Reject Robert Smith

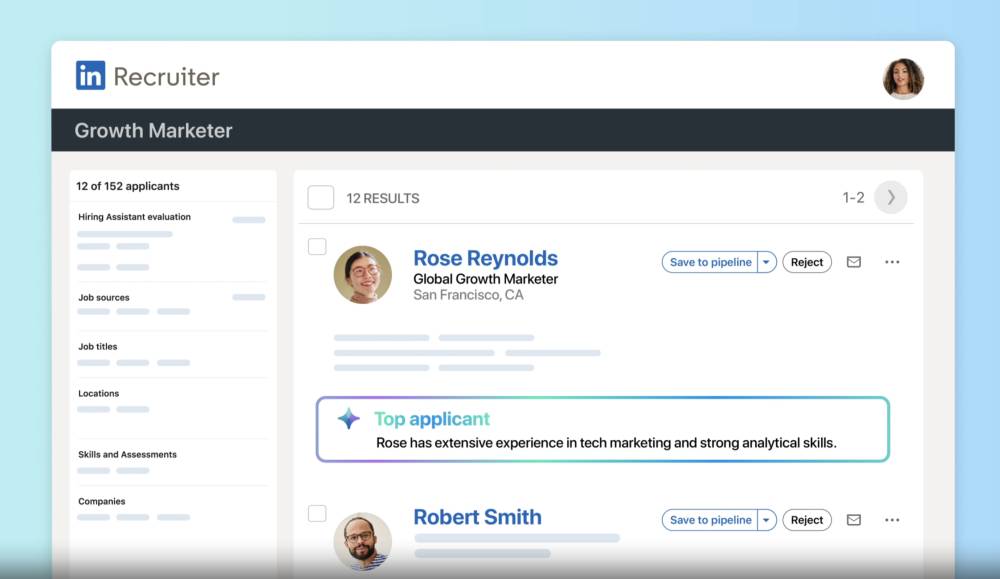pos(807,520)
